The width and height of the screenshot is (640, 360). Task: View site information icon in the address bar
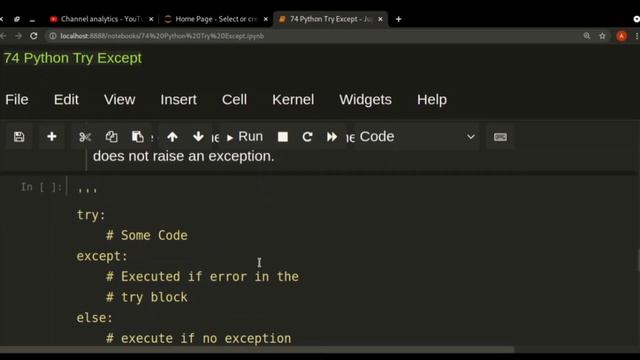[53, 36]
